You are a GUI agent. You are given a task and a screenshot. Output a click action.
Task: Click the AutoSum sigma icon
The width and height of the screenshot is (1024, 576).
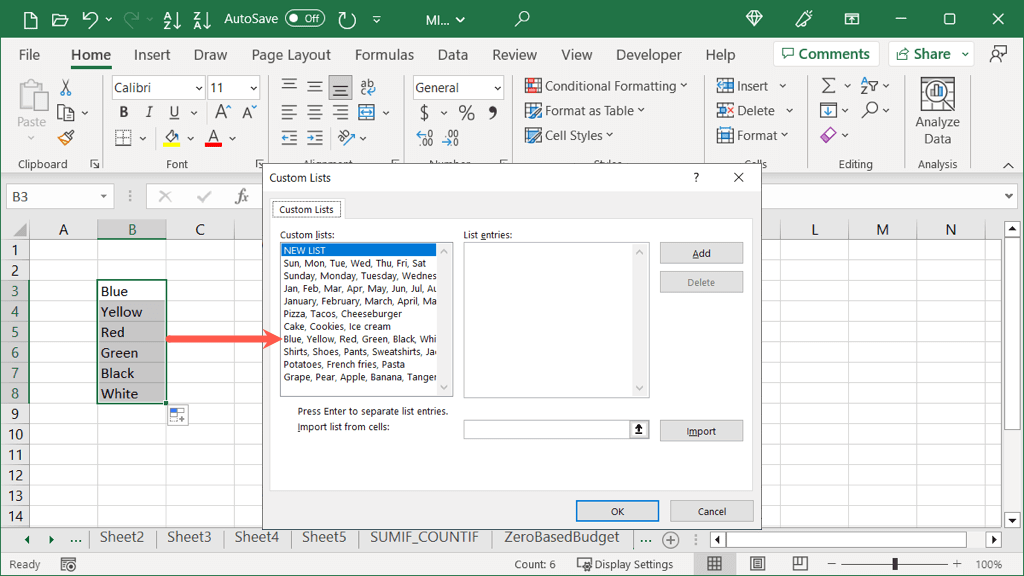828,87
